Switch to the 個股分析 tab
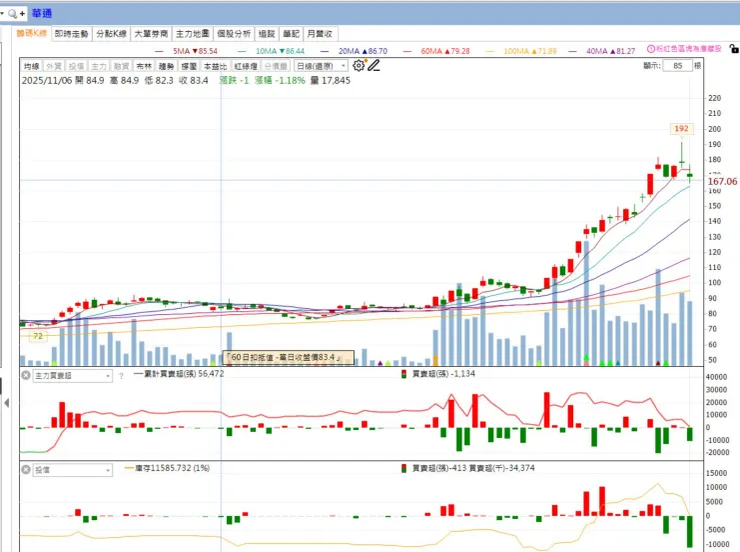740x552 pixels. point(234,33)
